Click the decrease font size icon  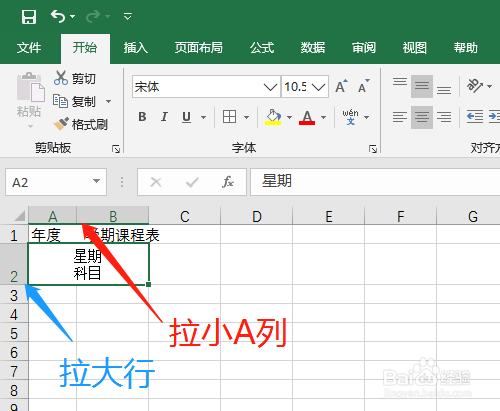pos(363,87)
